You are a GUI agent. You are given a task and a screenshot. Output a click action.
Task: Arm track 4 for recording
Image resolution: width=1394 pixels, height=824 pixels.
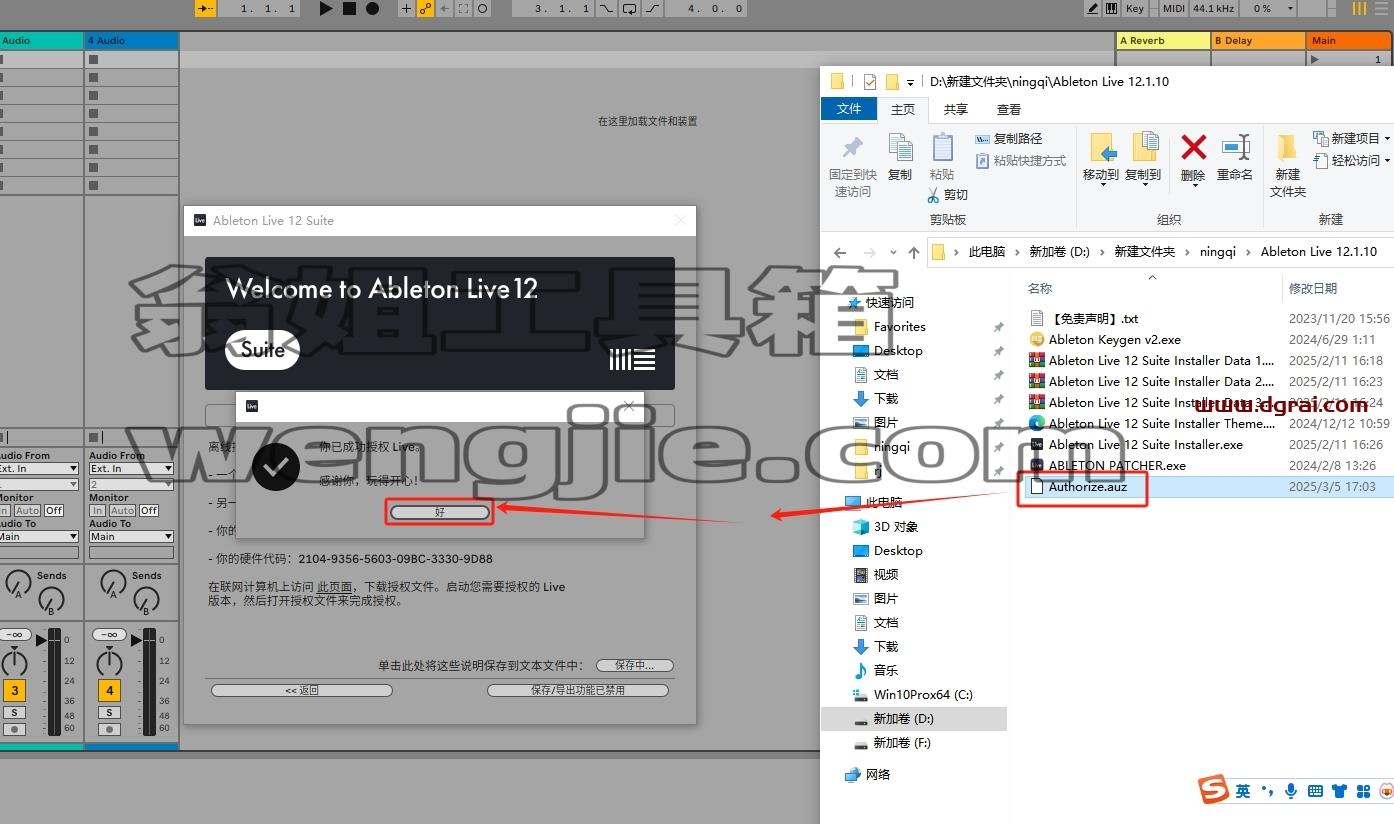coord(109,729)
